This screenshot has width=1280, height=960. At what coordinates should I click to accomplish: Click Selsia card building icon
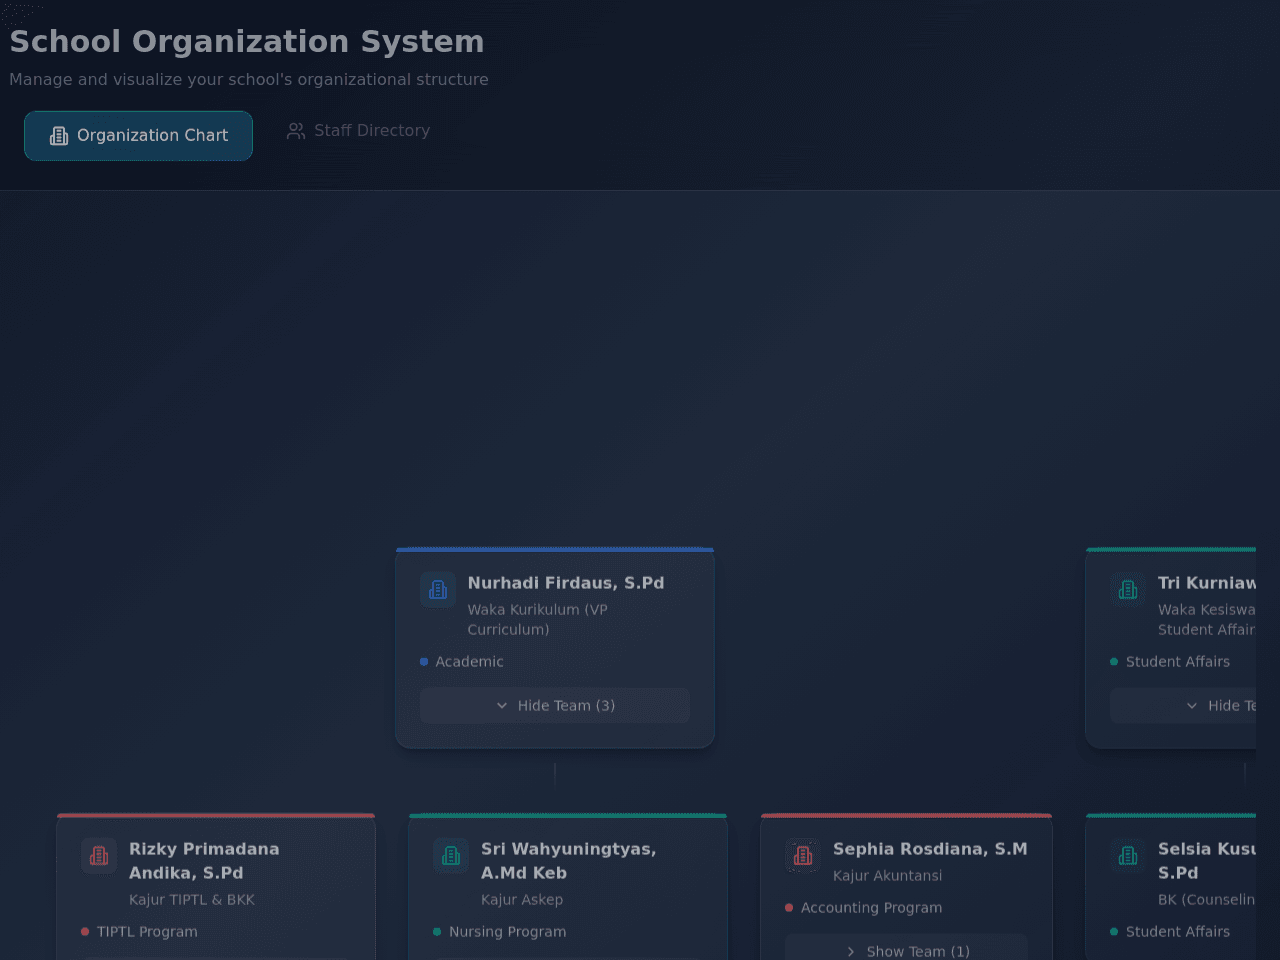point(1128,856)
